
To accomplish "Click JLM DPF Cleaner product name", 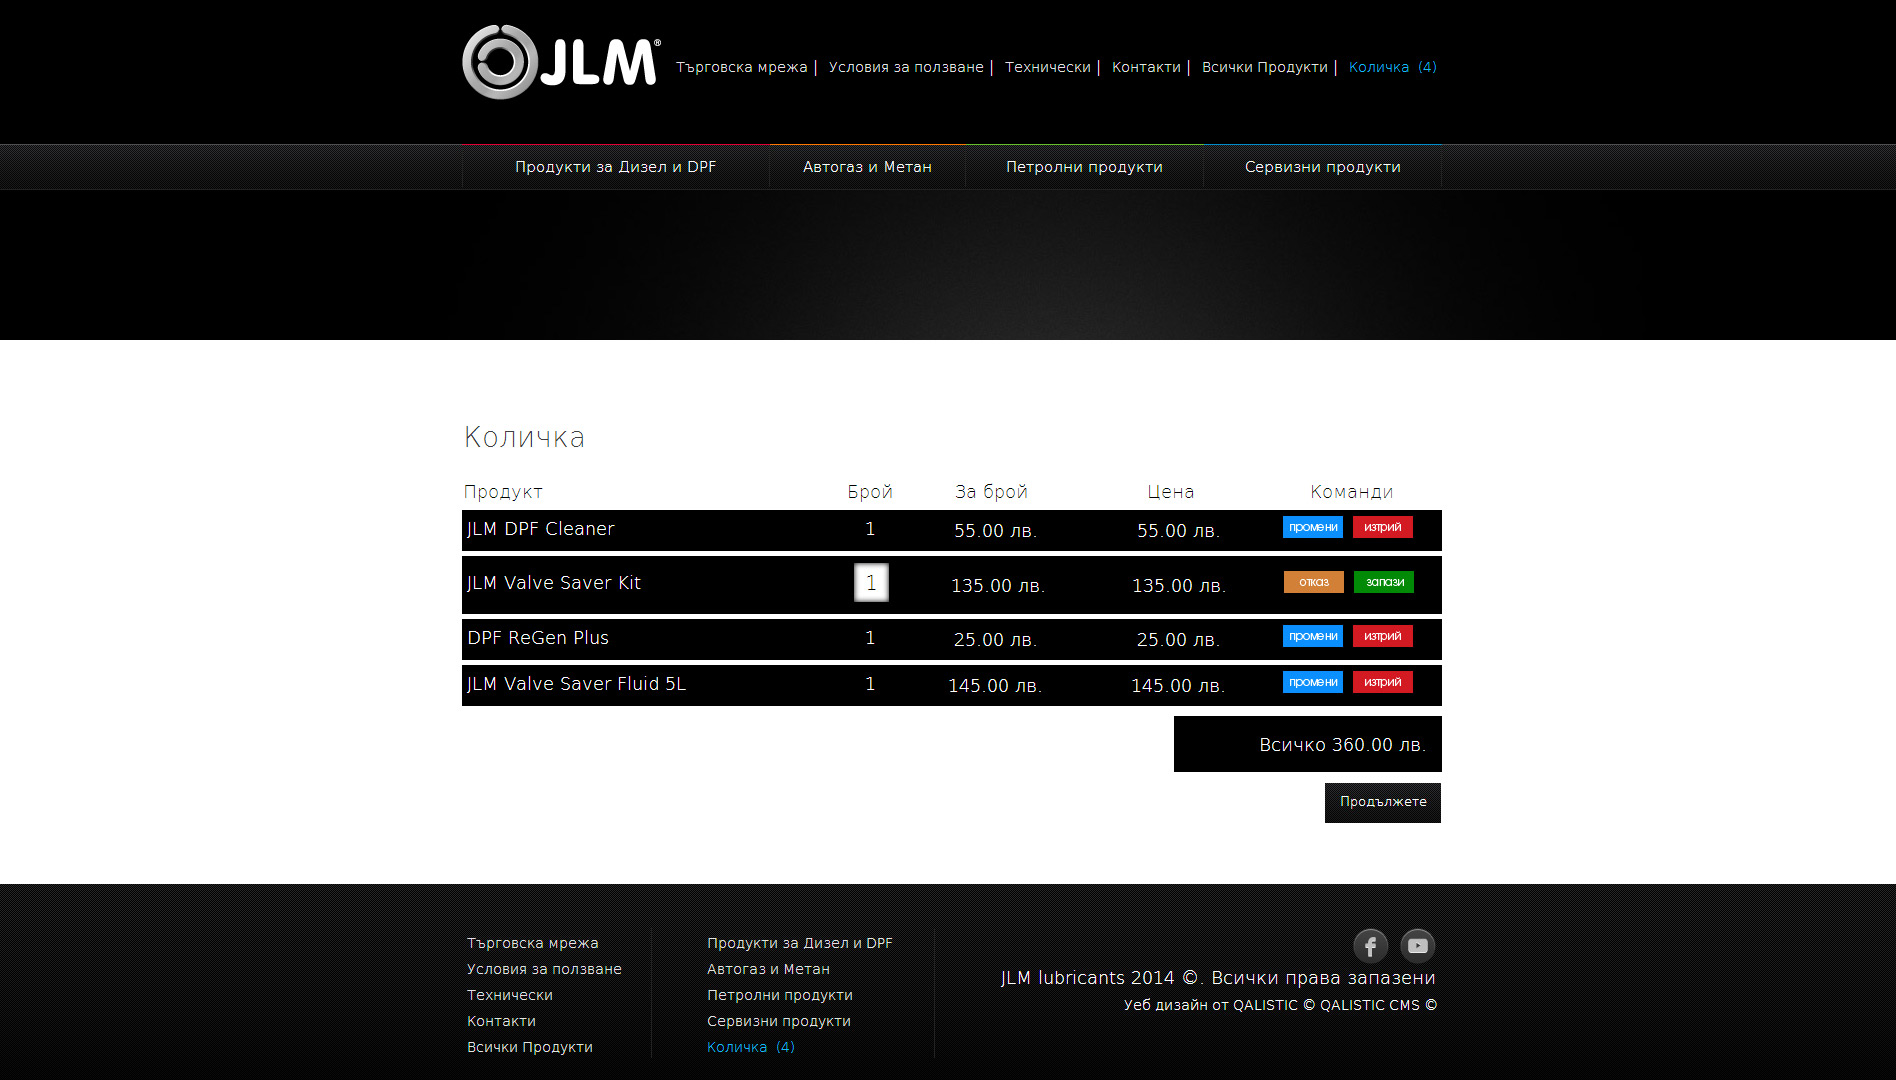I will pos(541,529).
